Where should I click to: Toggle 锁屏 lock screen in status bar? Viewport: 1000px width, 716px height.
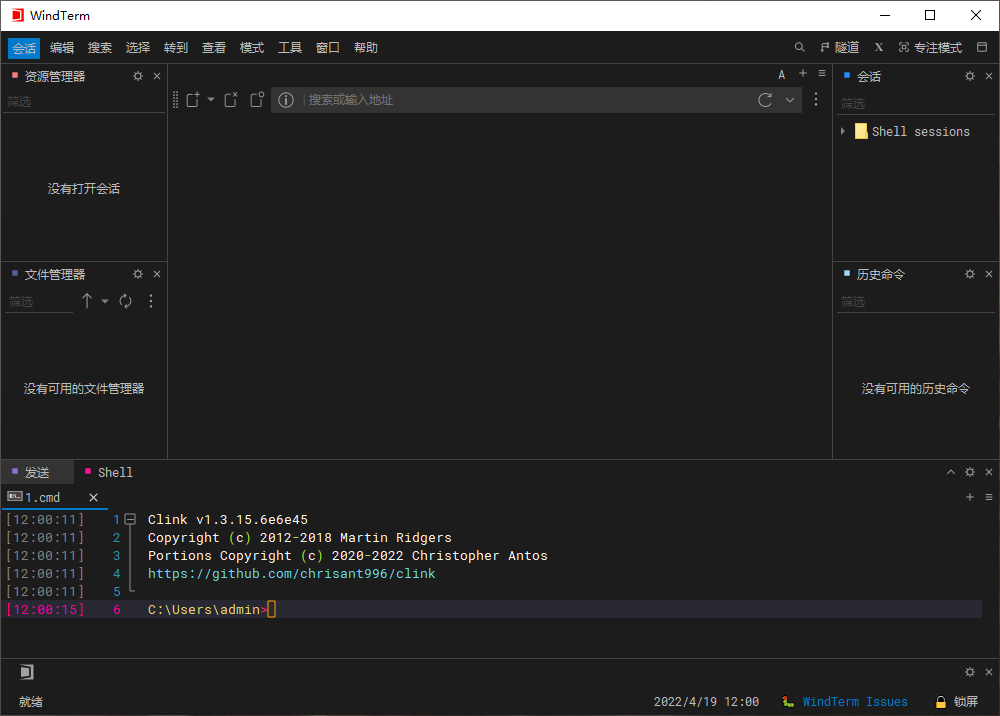tap(956, 702)
